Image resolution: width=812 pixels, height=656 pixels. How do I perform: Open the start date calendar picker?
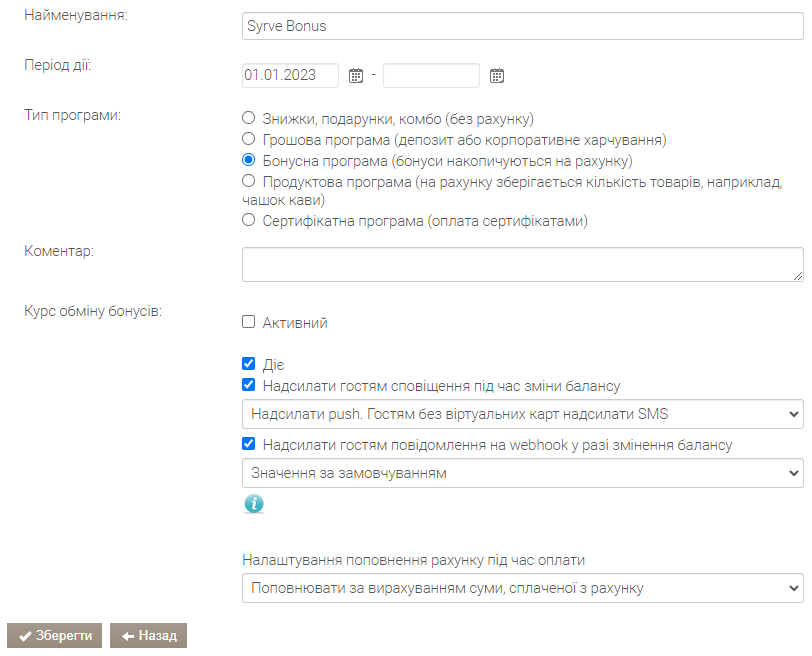[x=356, y=76]
